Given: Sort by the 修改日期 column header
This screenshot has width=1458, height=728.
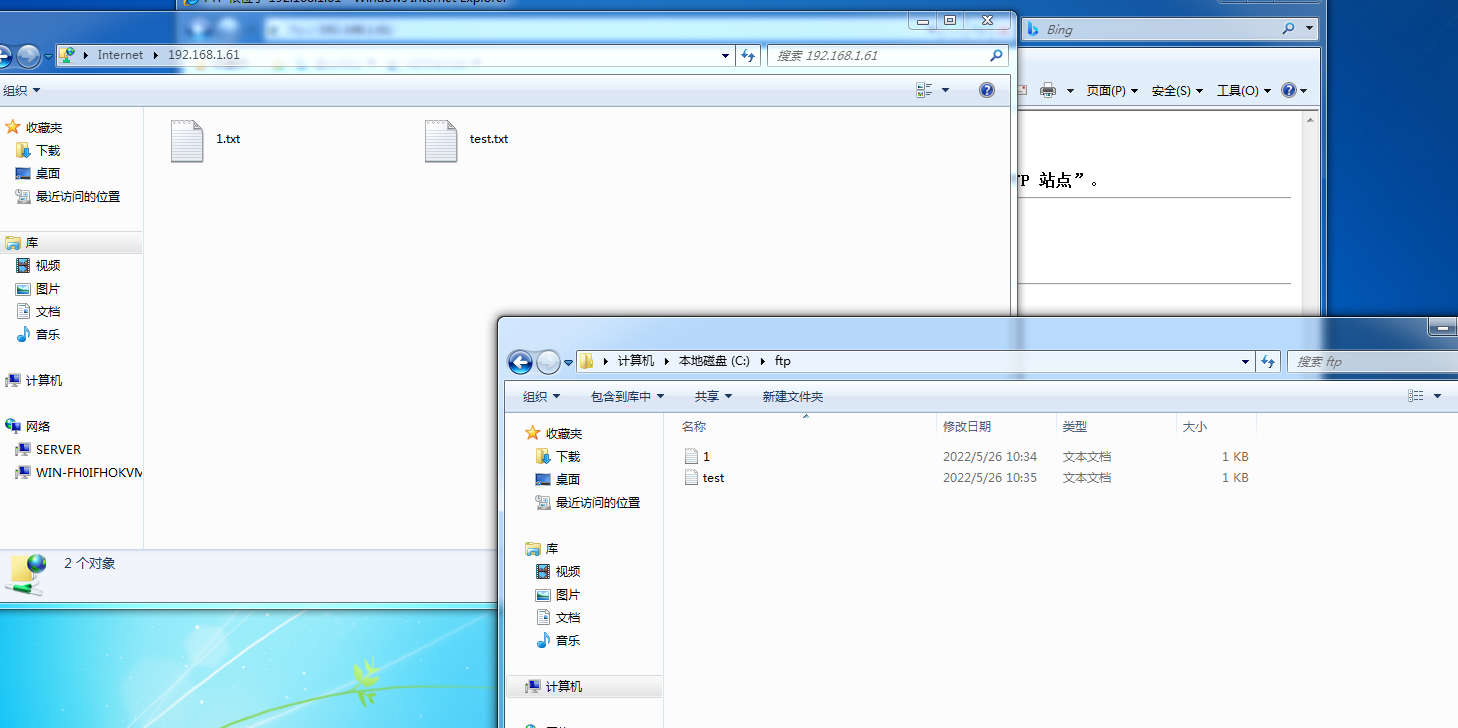Looking at the screenshot, I should pyautogui.click(x=996, y=426).
